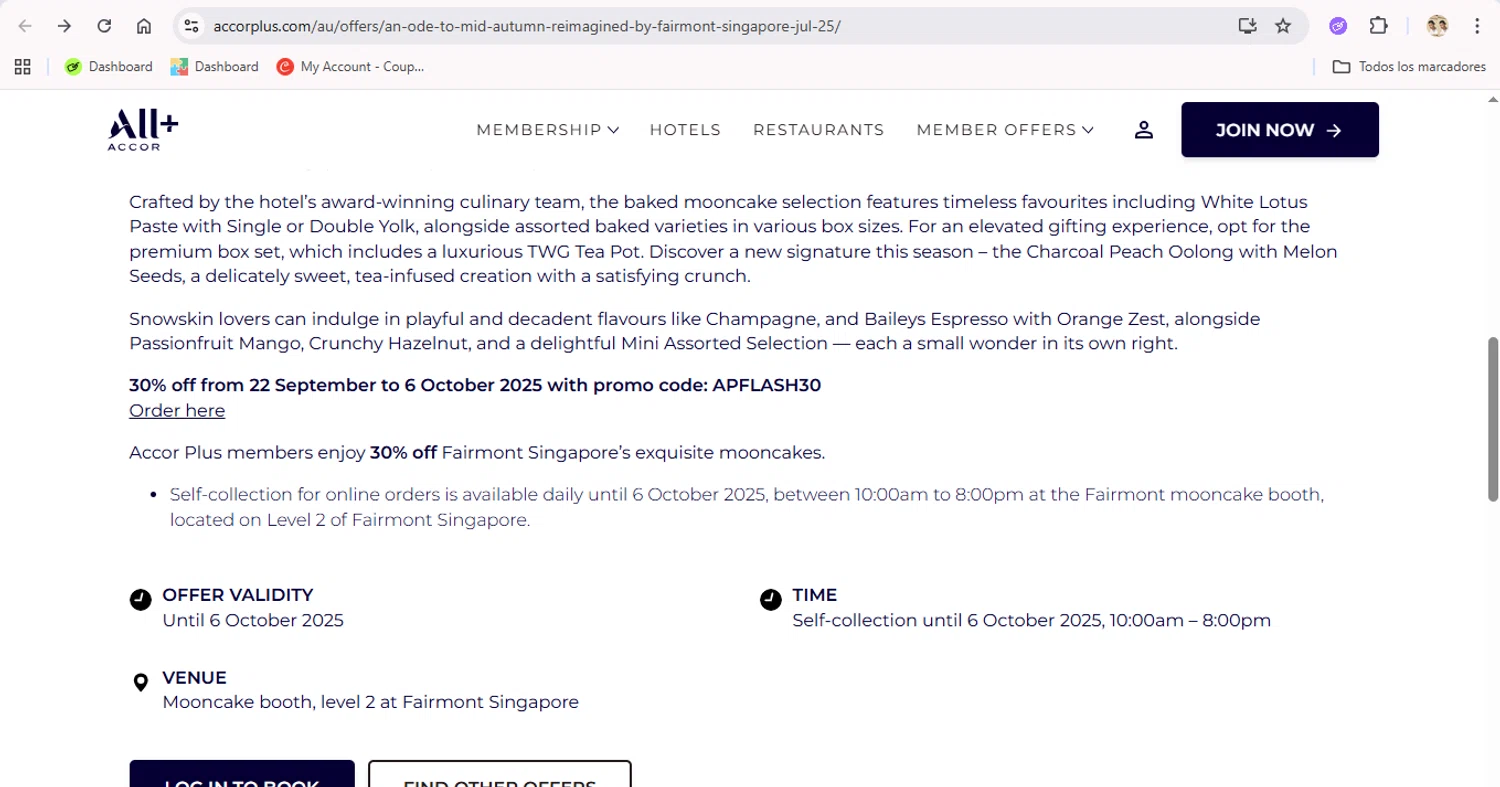Click the VENUE location pin icon
This screenshot has height=787, width=1500.
click(141, 683)
